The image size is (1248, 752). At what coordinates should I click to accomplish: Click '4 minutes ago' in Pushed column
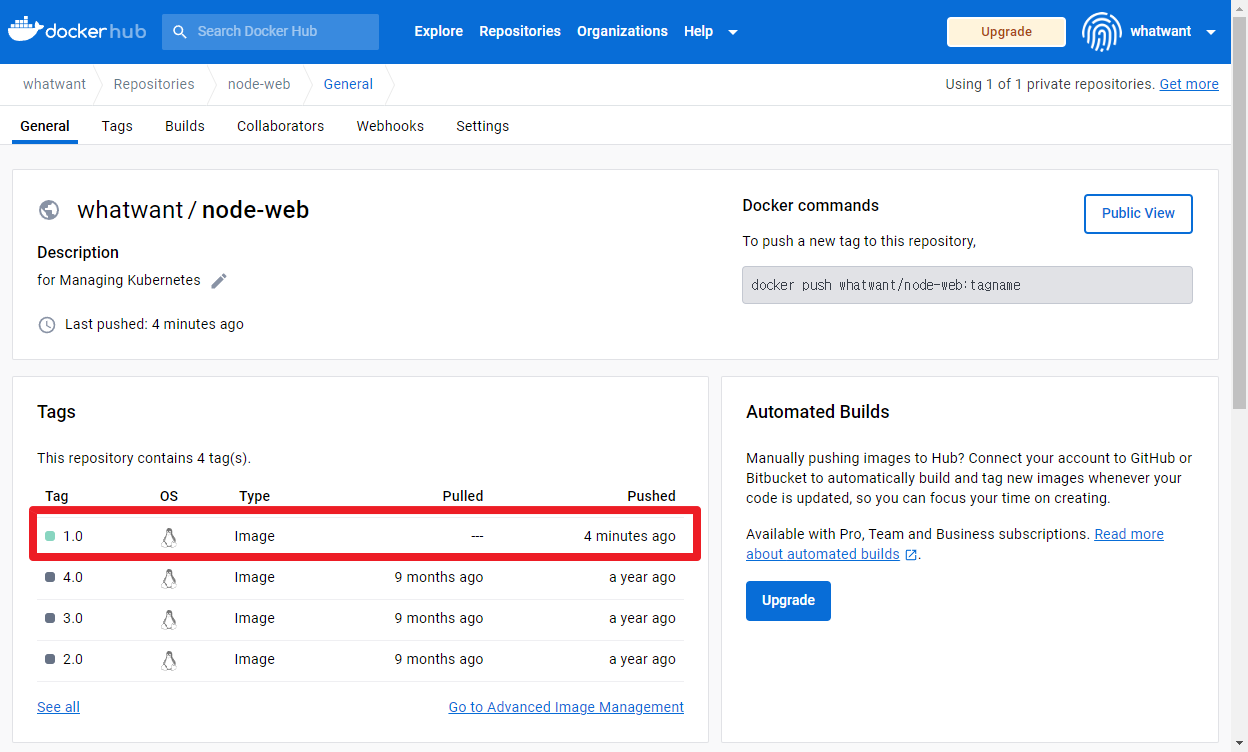[630, 536]
